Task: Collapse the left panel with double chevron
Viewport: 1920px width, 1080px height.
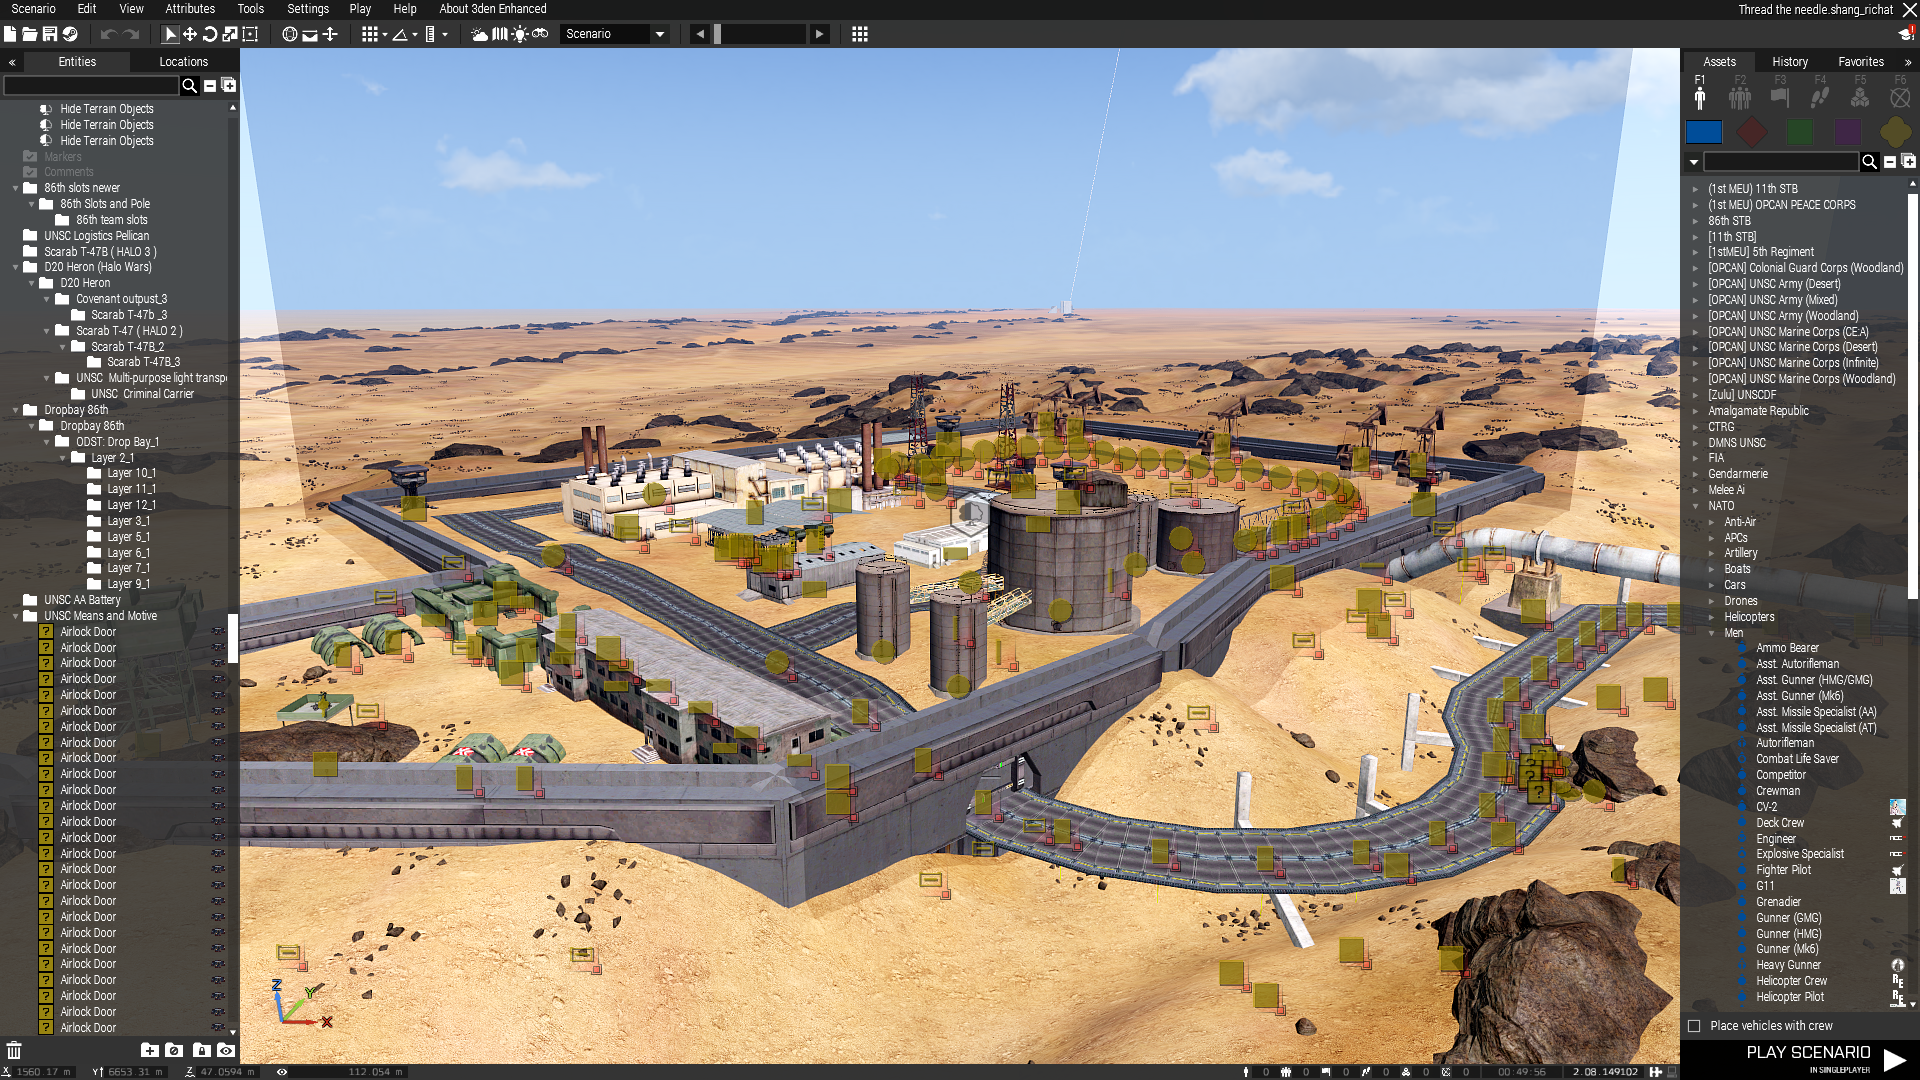Action: [x=12, y=62]
